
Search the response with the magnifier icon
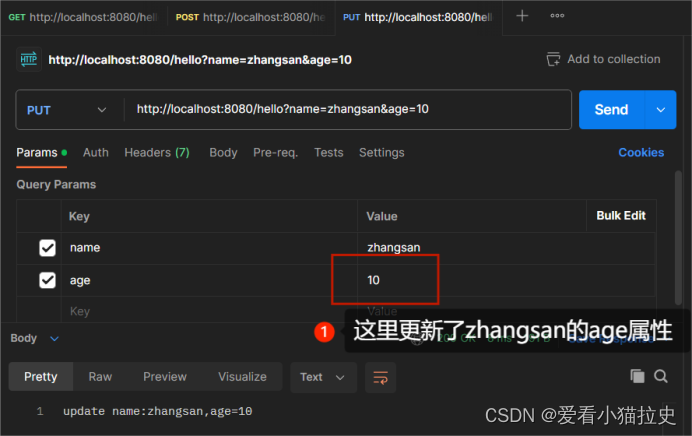pyautogui.click(x=661, y=376)
